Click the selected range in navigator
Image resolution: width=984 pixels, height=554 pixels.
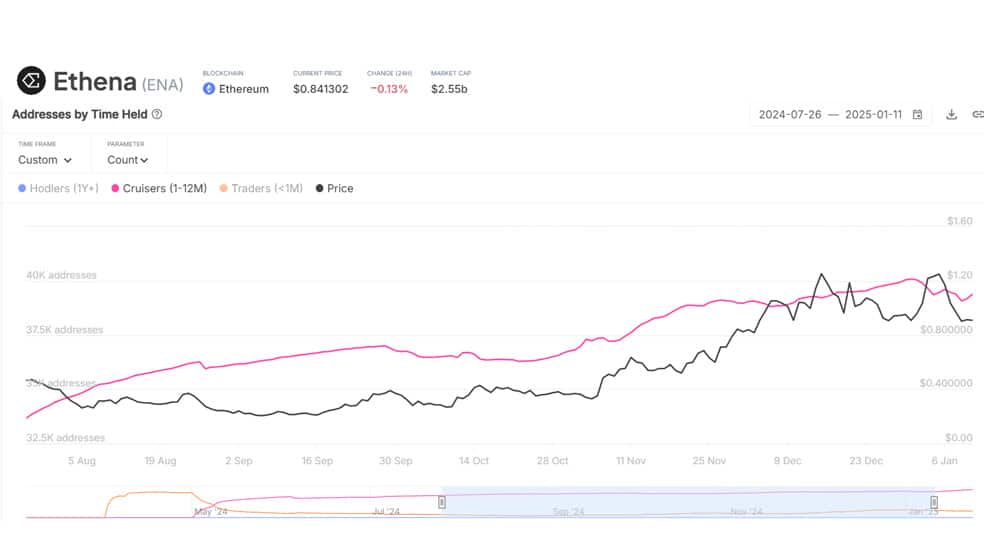pos(688,502)
